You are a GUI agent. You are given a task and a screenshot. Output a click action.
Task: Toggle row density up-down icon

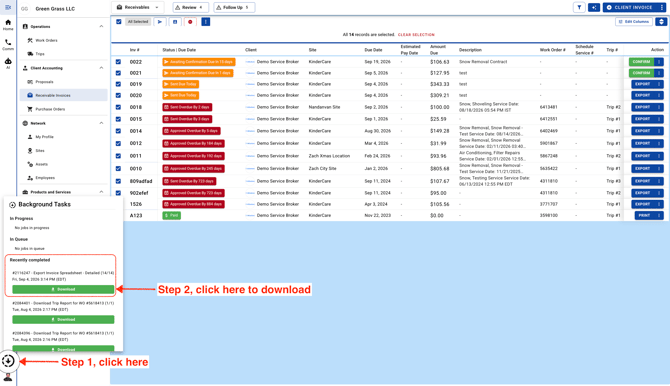click(661, 22)
